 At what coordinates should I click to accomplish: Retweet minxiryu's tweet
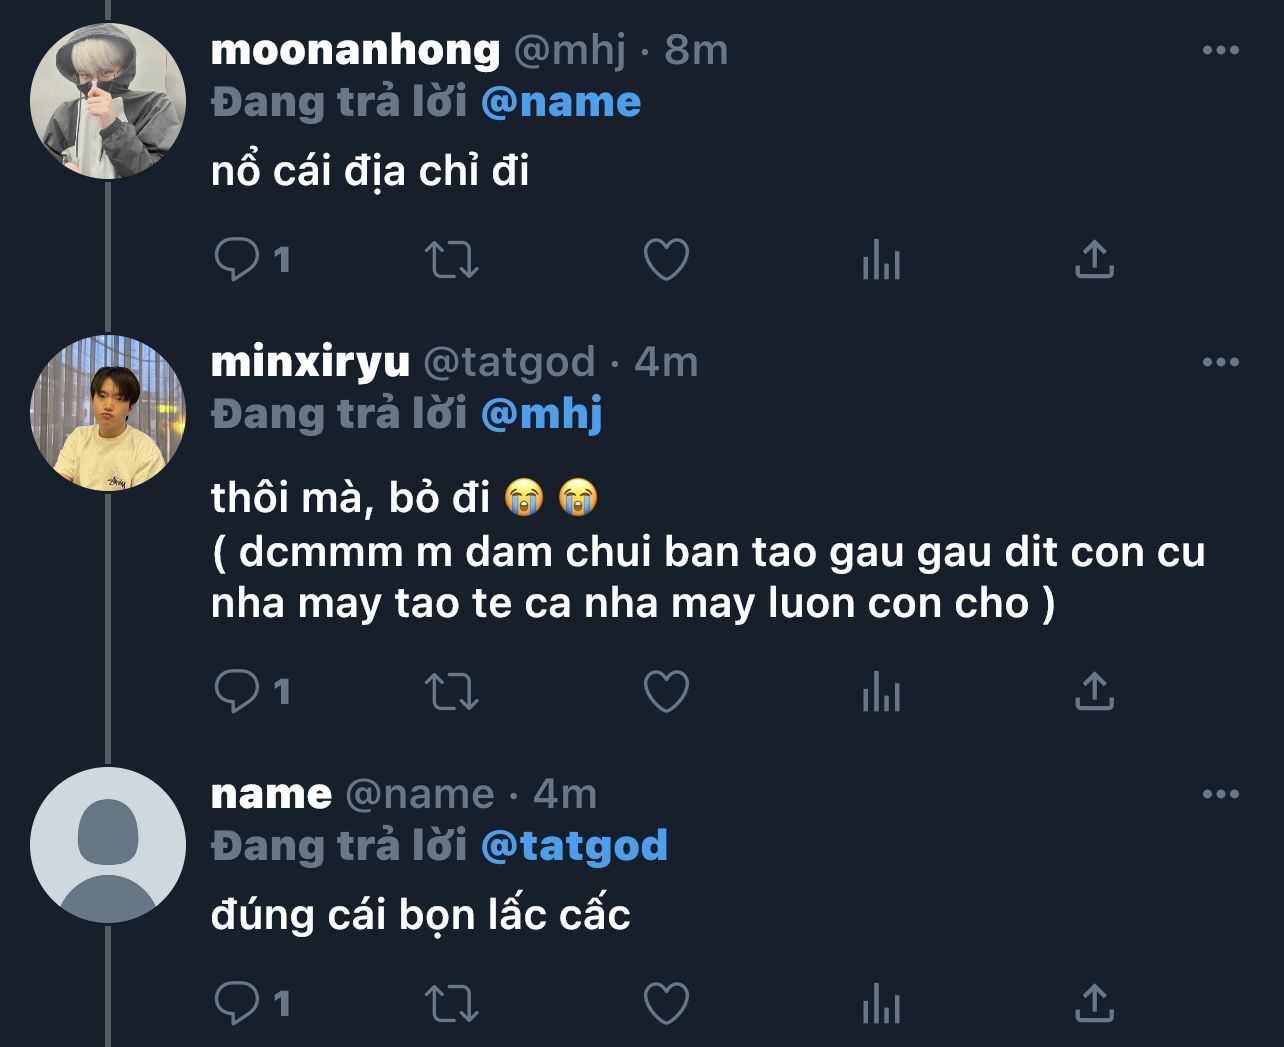pos(452,691)
